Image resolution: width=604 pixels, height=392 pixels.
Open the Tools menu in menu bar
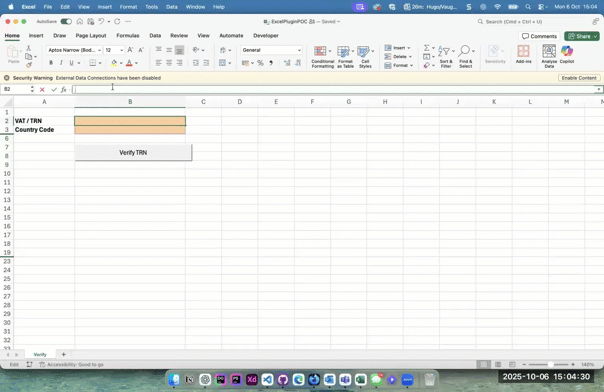click(x=151, y=7)
